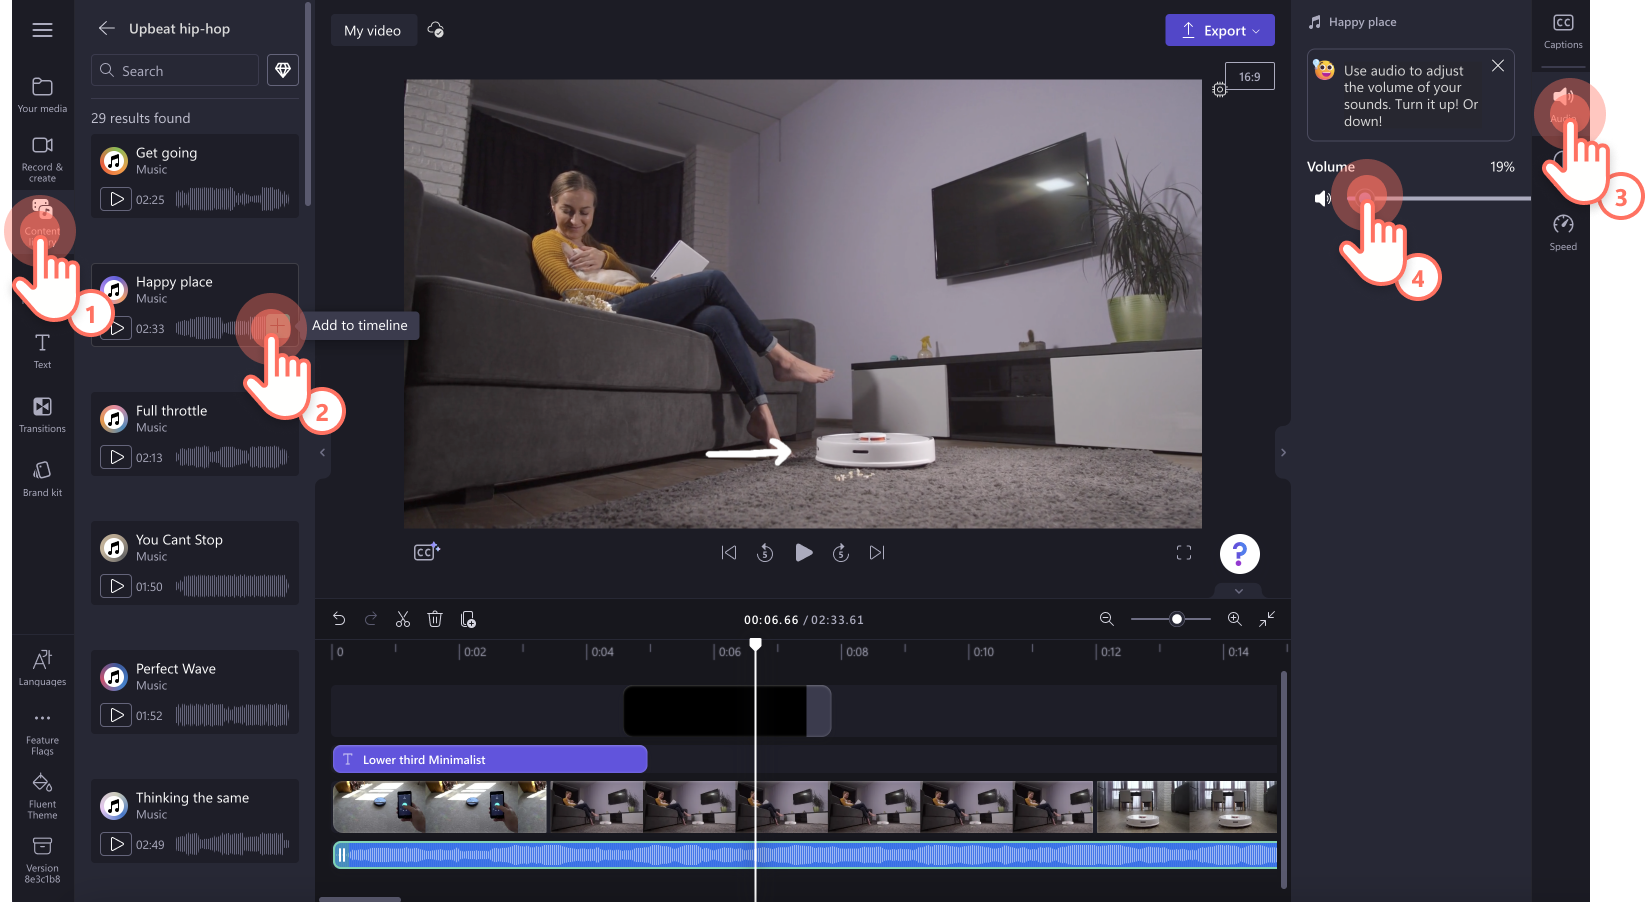The width and height of the screenshot is (1645, 902).
Task: Close the audio tip popup
Action: [1497, 66]
